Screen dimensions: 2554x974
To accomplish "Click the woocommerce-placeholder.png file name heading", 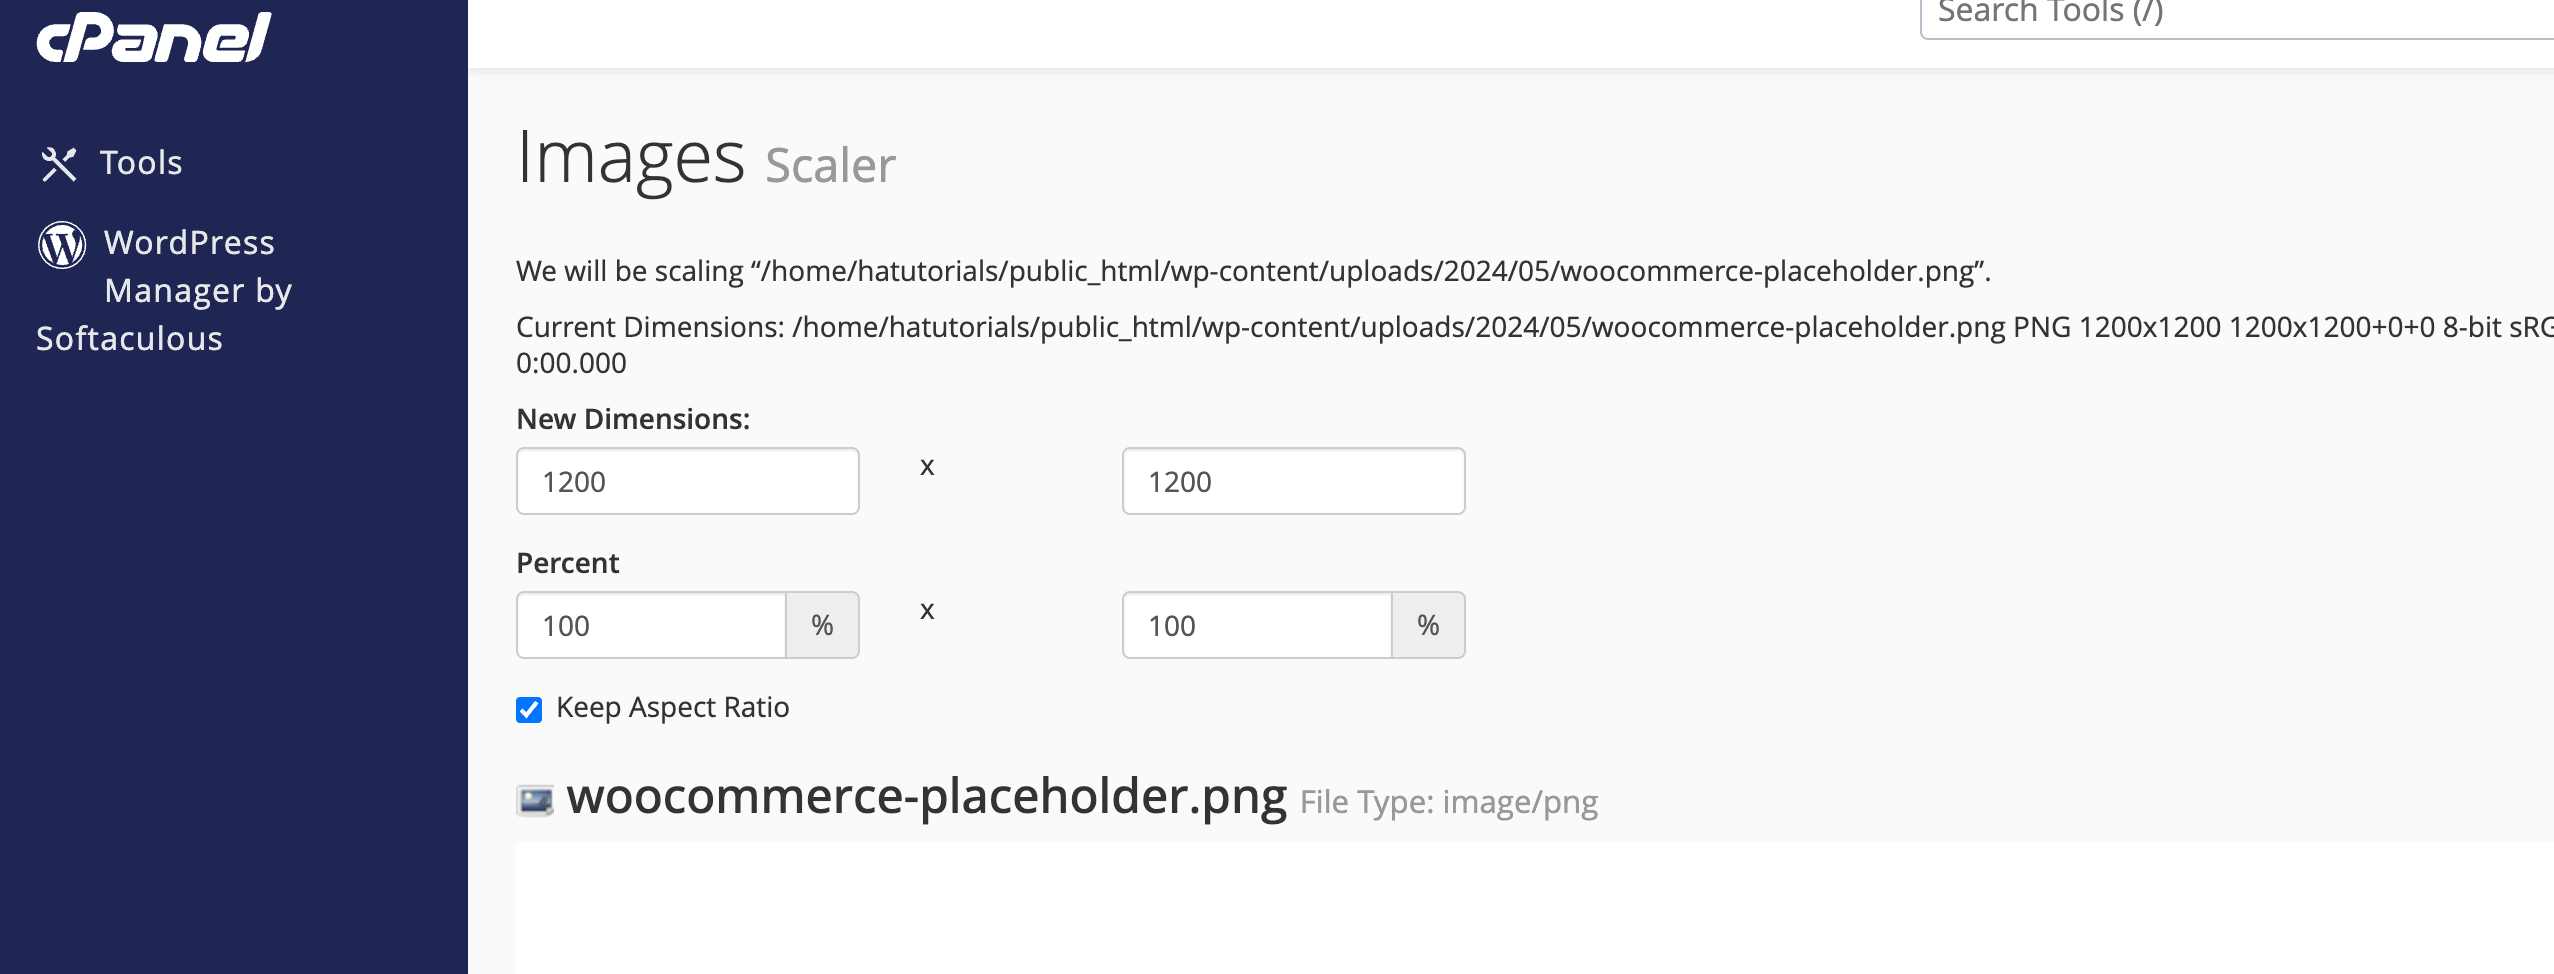I will click(x=926, y=797).
